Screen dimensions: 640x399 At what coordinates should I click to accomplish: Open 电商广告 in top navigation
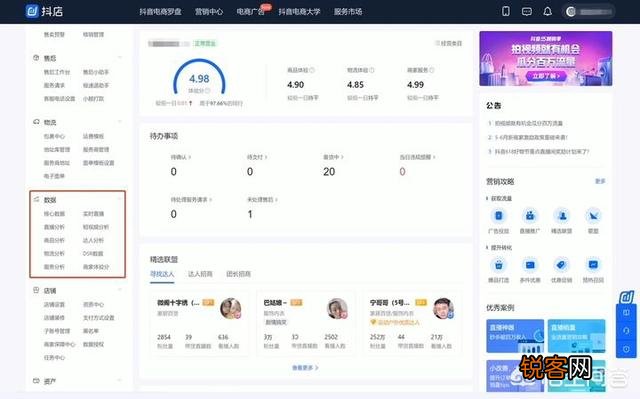point(251,12)
